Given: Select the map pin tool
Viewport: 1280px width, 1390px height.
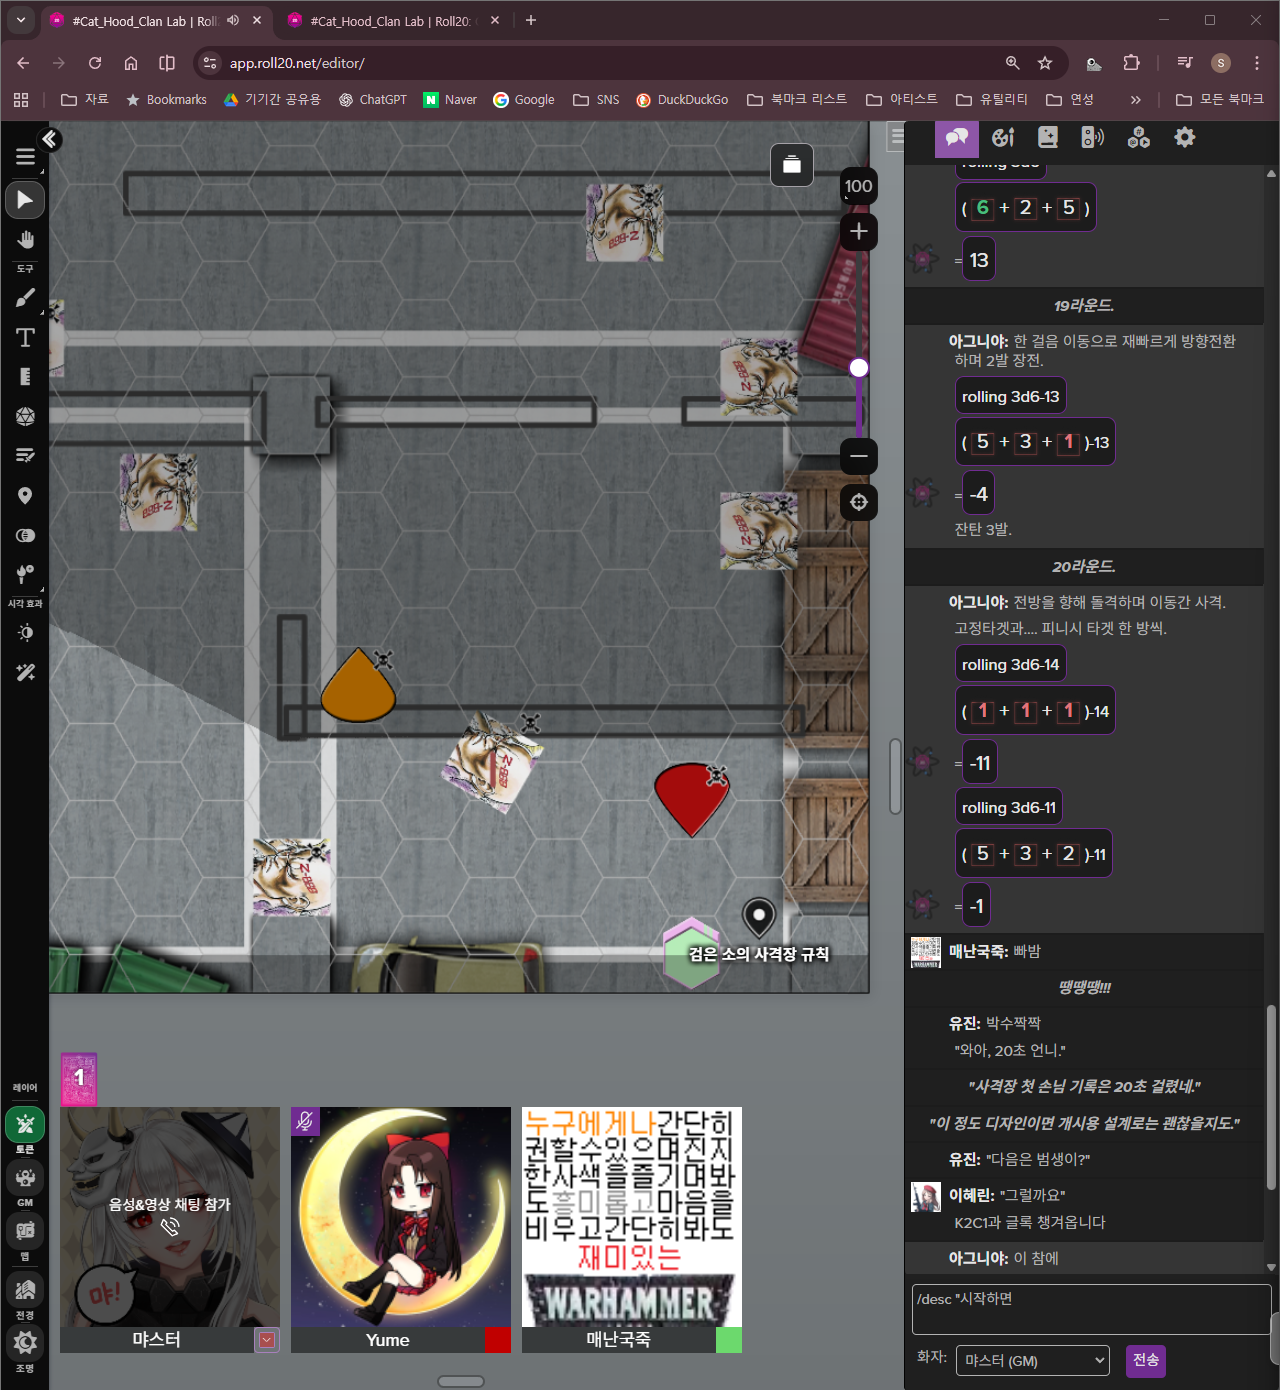Looking at the screenshot, I should tap(25, 496).
